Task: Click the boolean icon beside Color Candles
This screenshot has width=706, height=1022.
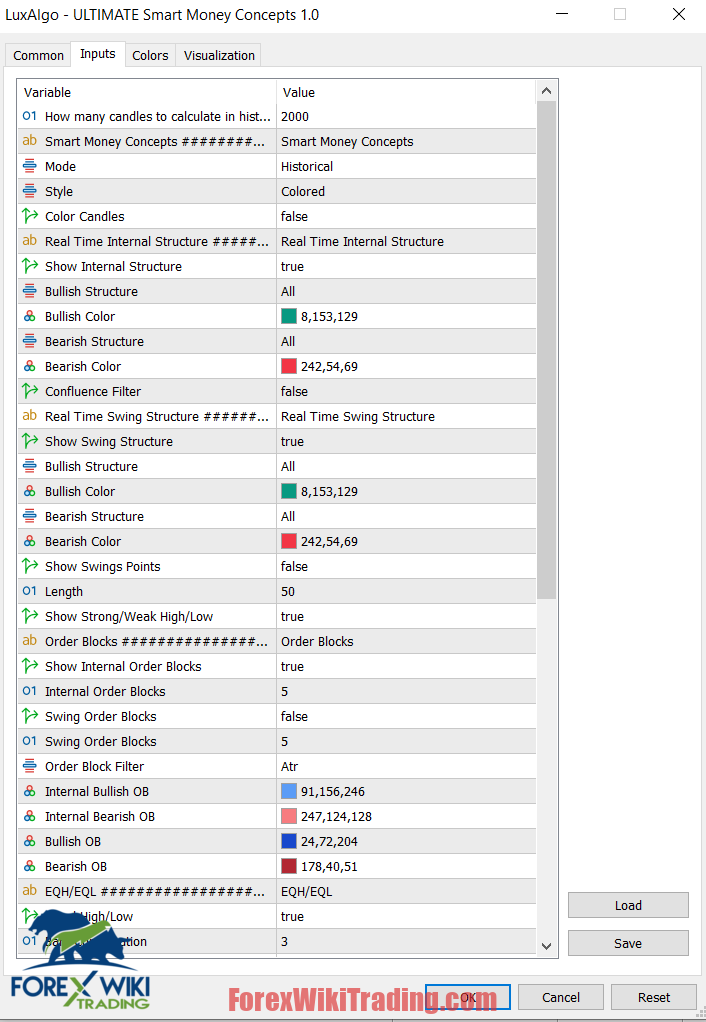Action: pos(29,216)
